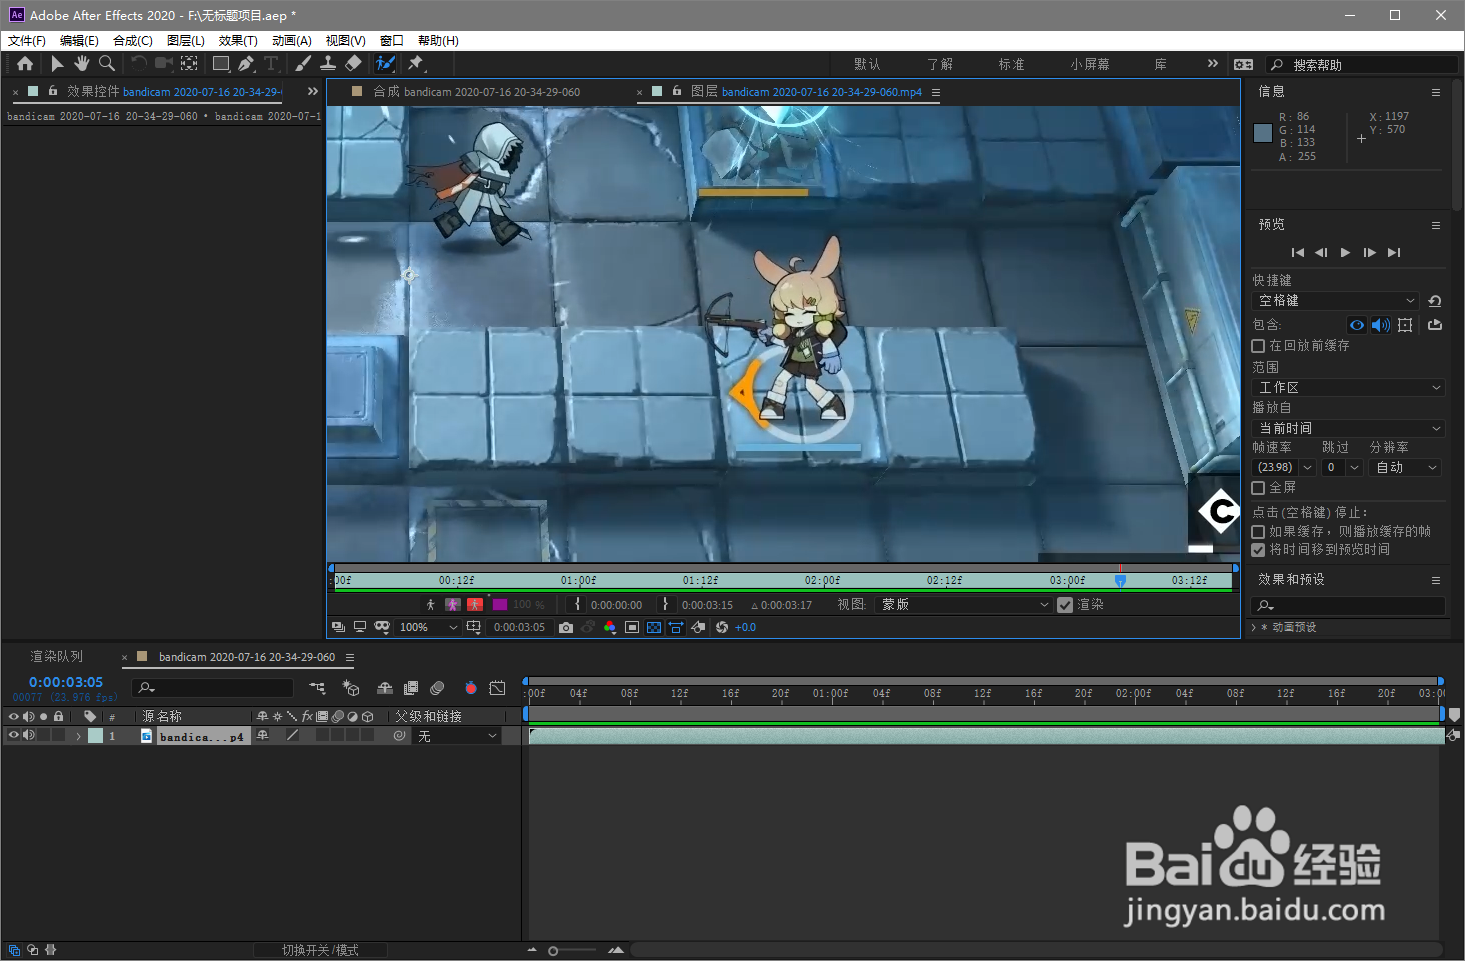Image resolution: width=1465 pixels, height=961 pixels.
Task: Select the Puppet Pin tool
Action: [x=416, y=64]
